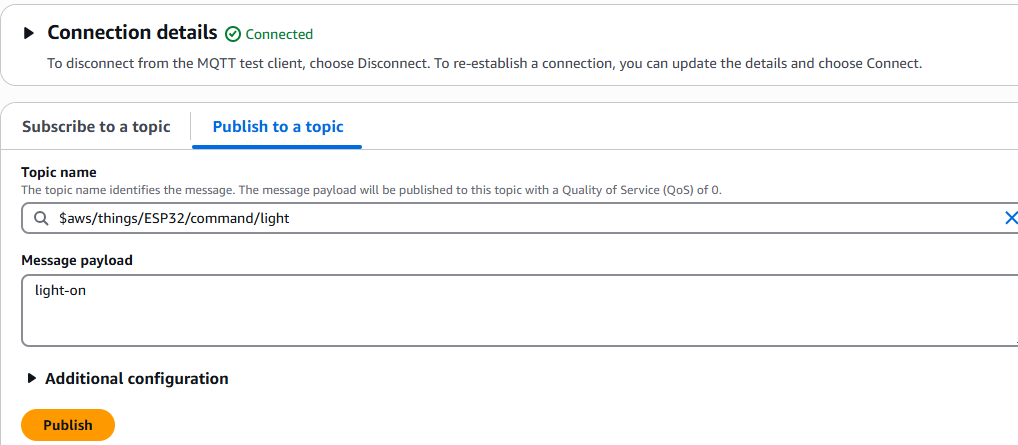
Task: Expand the Connection details disclosure triangle
Action: 29,33
